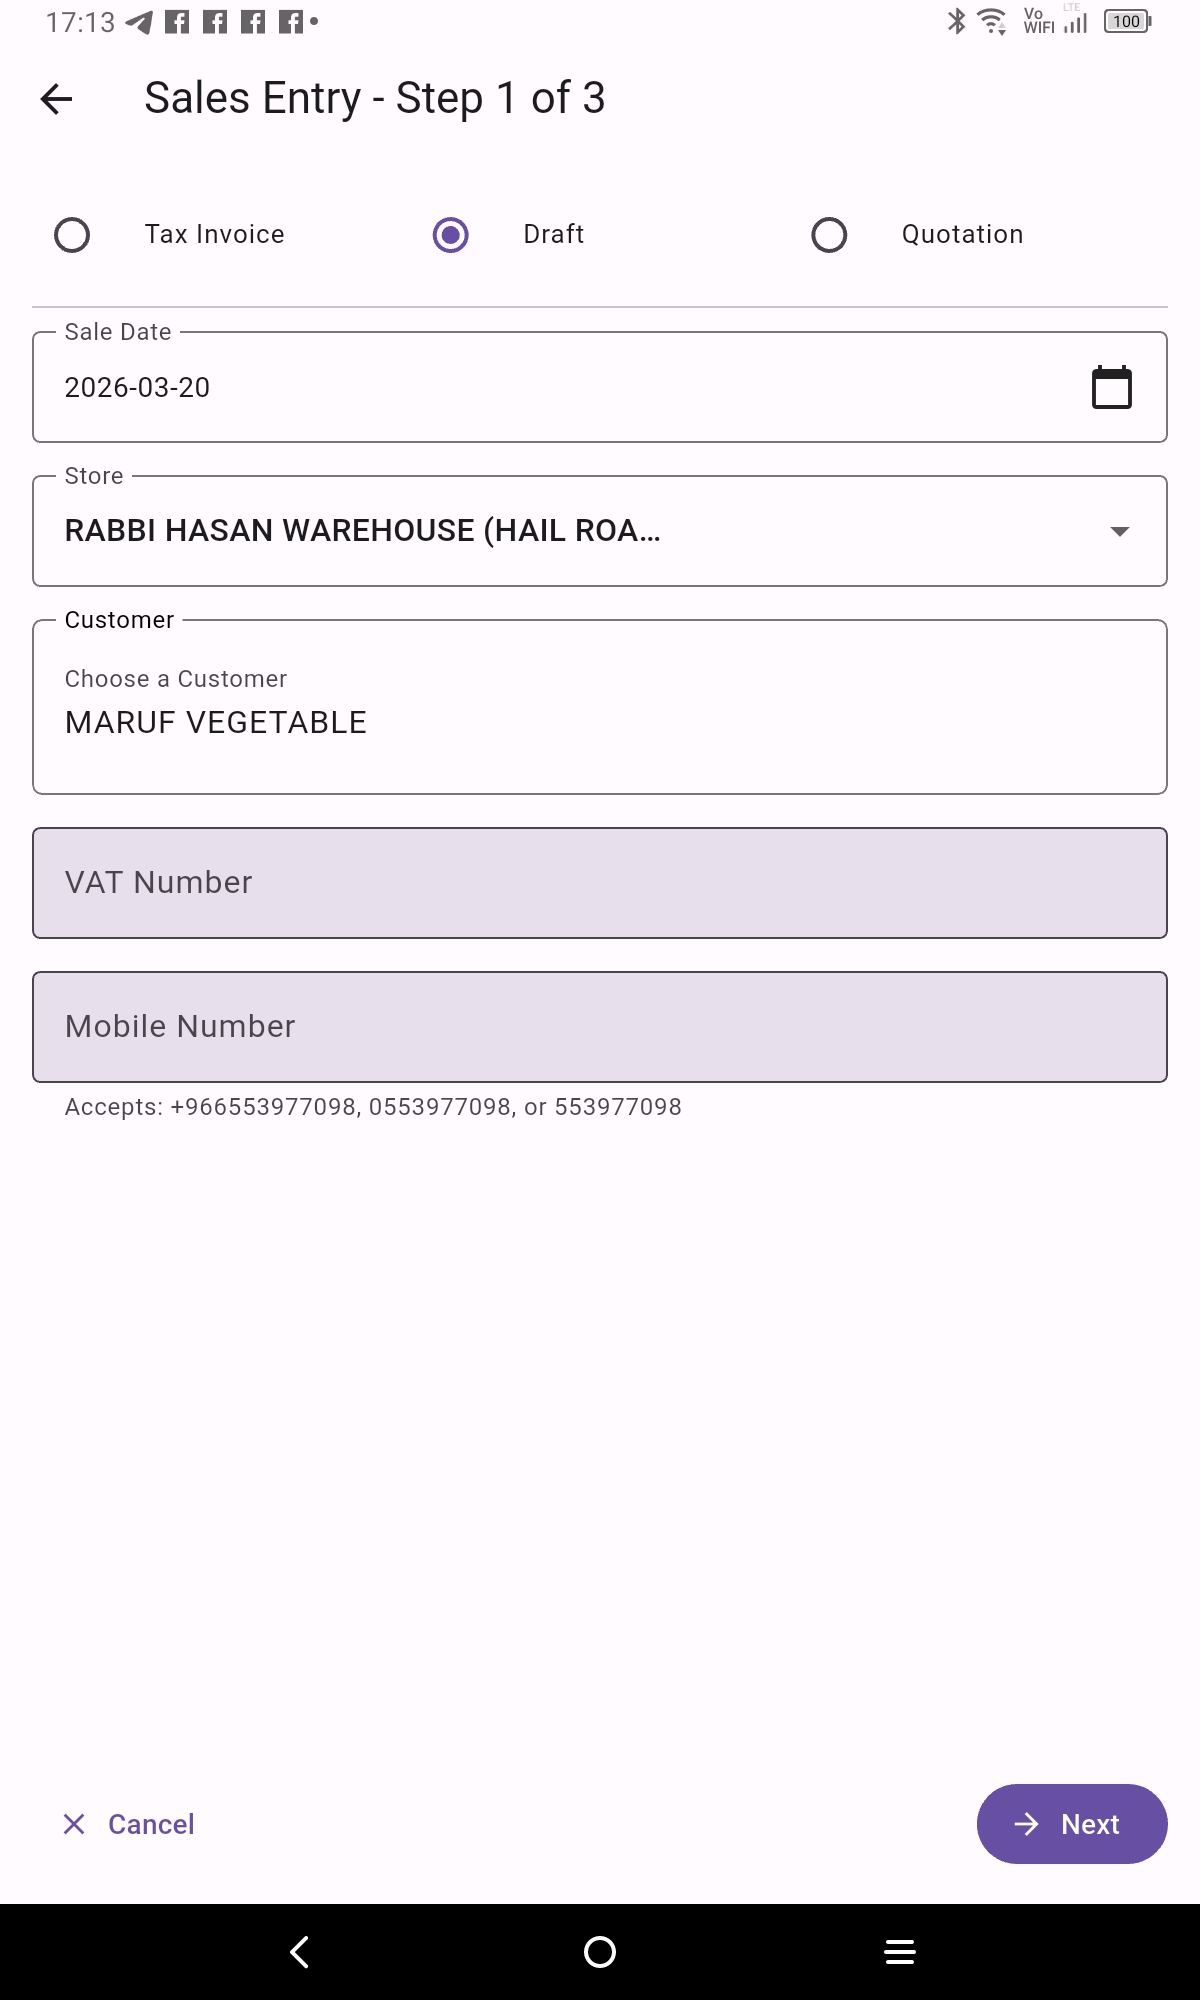Click the Cancel button
Image resolution: width=1200 pixels, height=2000 pixels.
tap(129, 1824)
